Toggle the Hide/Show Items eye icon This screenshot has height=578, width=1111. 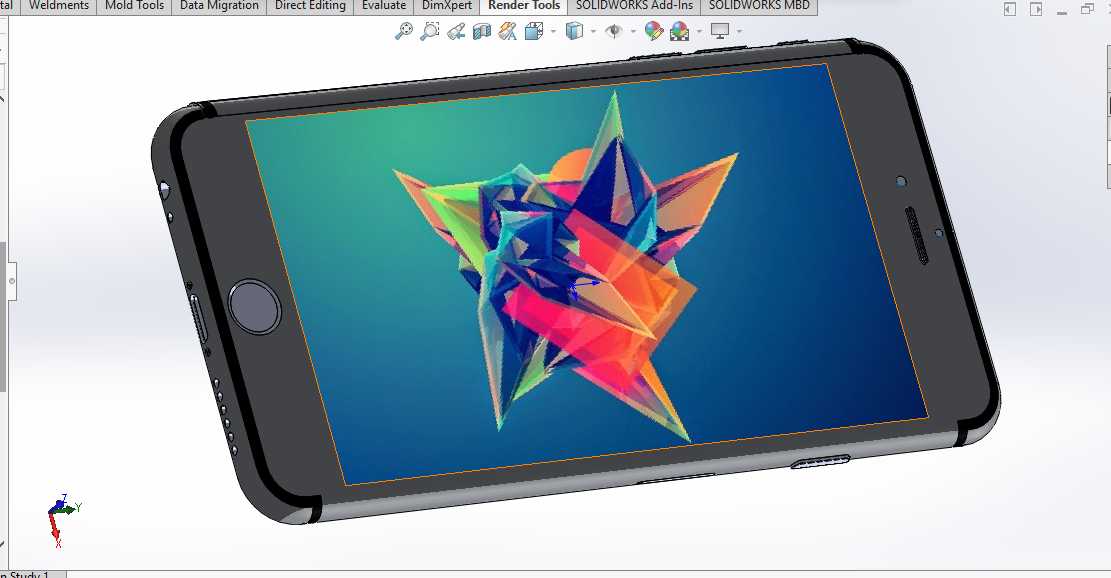point(614,31)
